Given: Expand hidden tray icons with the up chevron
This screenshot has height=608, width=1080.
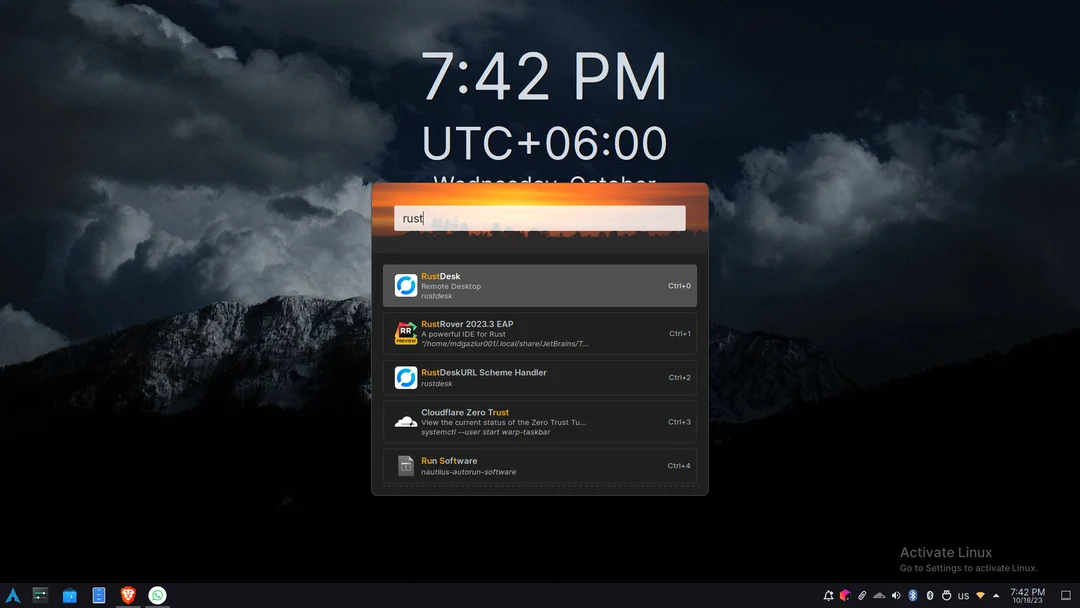Looking at the screenshot, I should point(996,595).
